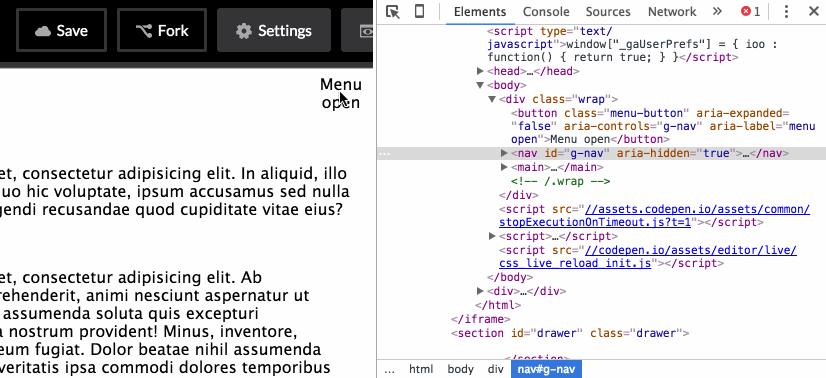
Task: Select the closing </html> tag line
Action: (498, 305)
